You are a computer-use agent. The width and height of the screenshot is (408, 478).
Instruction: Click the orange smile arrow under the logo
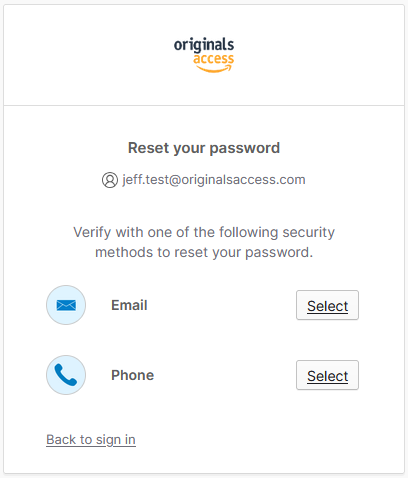(214, 69)
